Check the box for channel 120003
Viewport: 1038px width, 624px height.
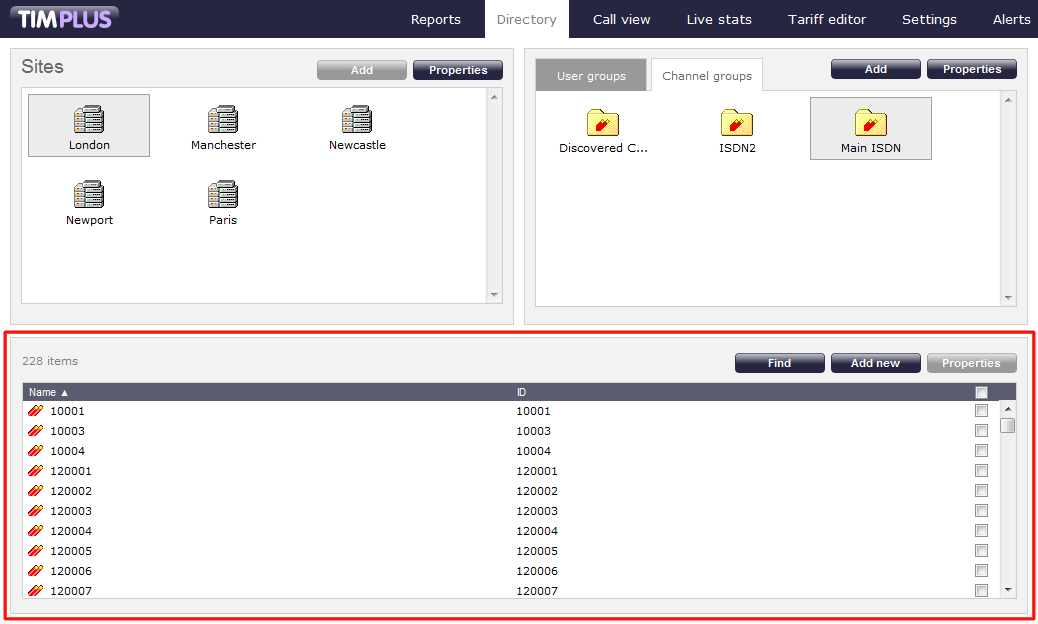point(981,511)
